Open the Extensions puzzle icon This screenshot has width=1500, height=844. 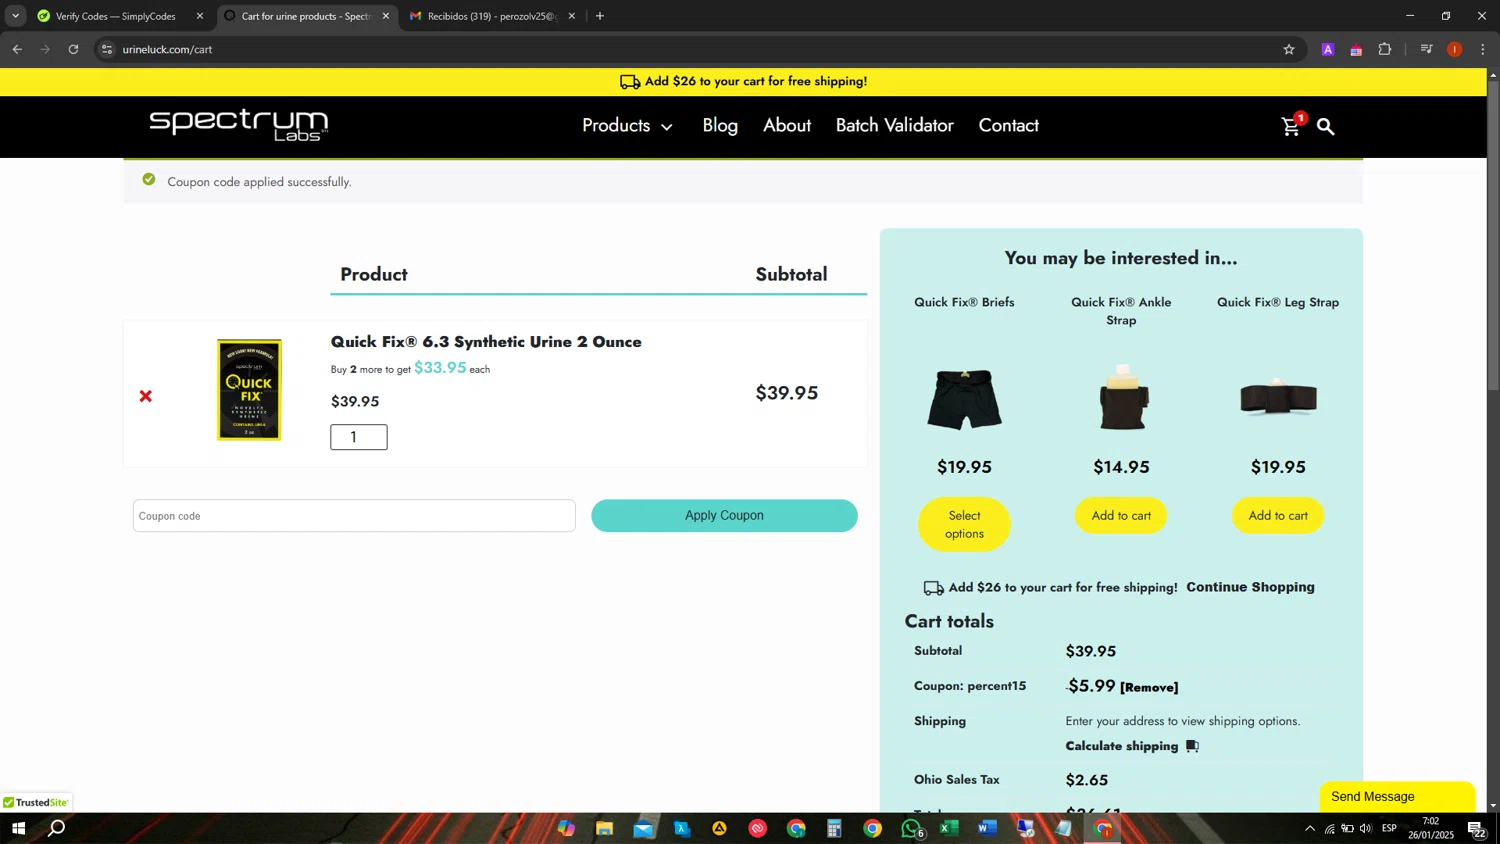pyautogui.click(x=1385, y=49)
